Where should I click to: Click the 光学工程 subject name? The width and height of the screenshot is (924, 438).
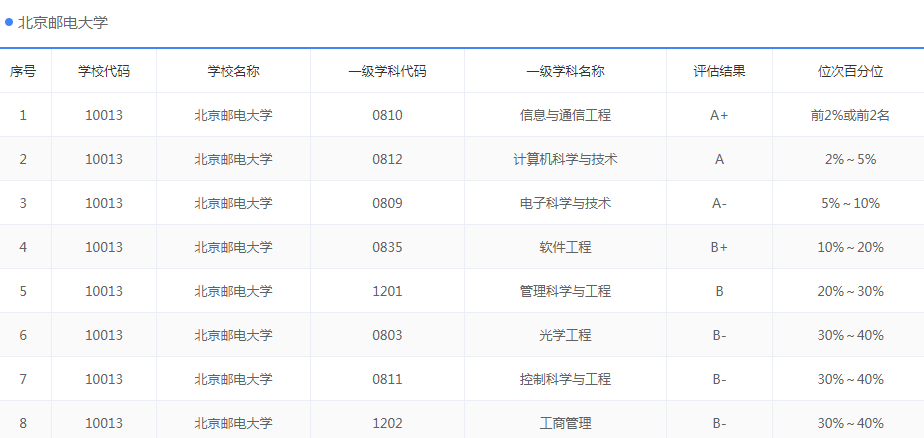[565, 335]
